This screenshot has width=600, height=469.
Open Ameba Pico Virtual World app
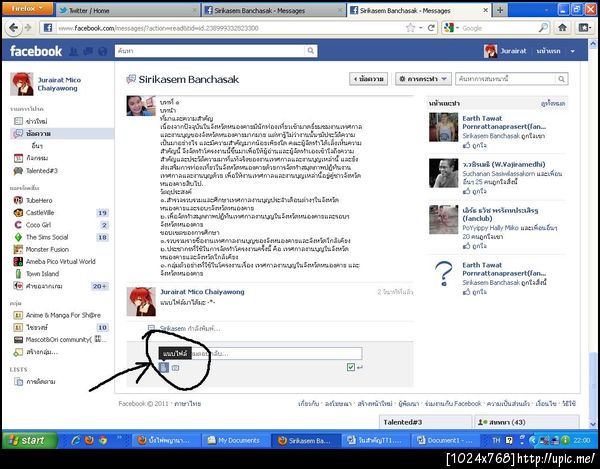pyautogui.click(x=60, y=262)
